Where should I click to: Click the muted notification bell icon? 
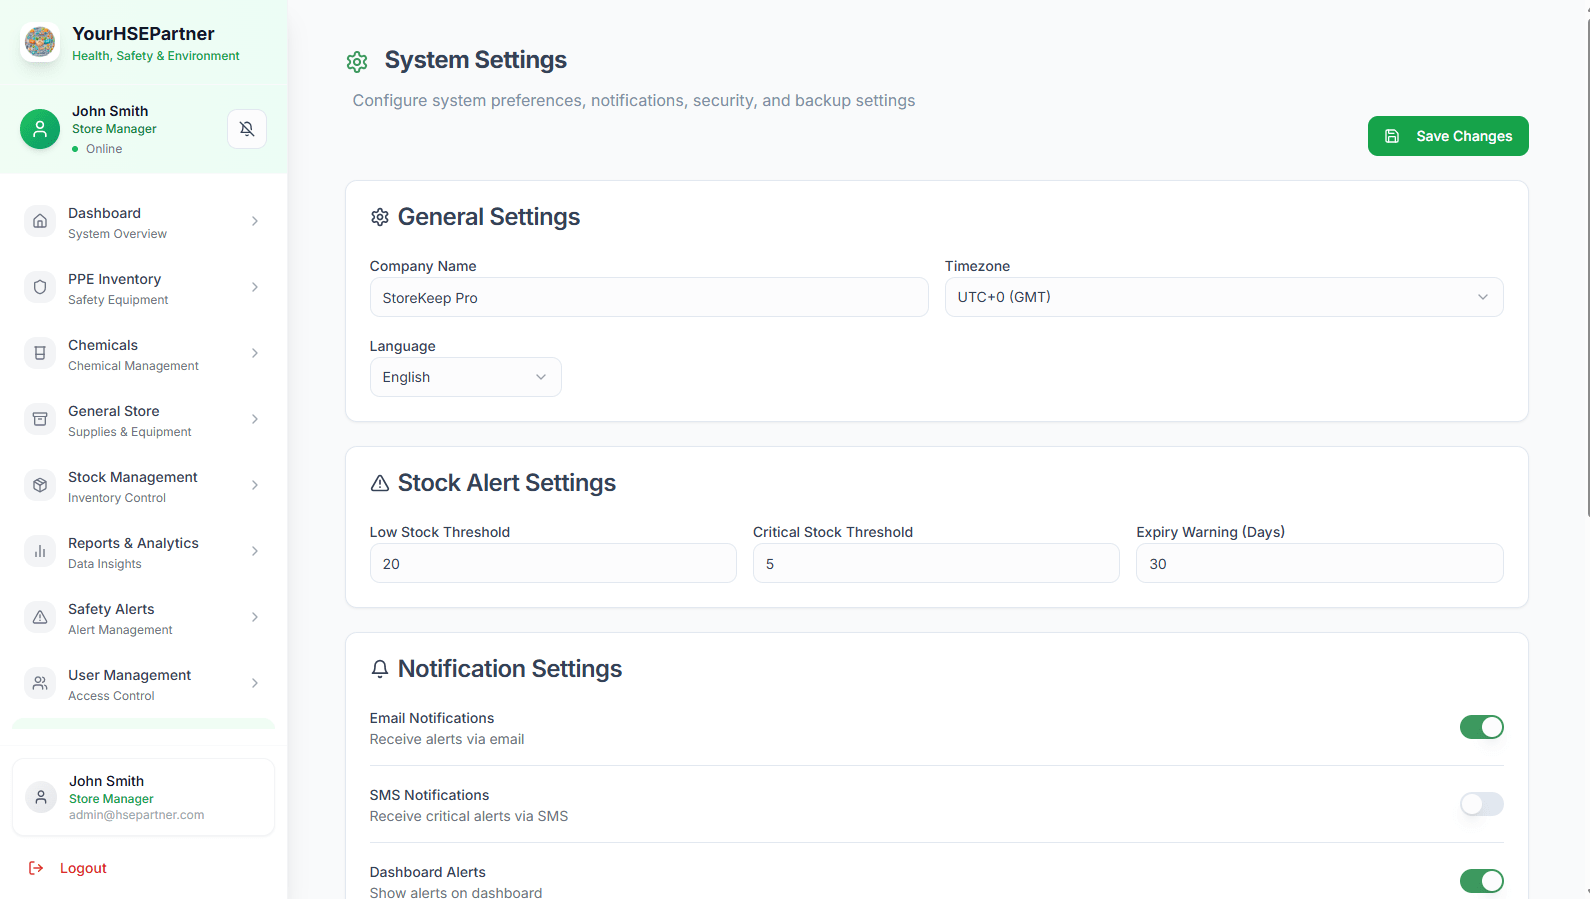click(247, 129)
